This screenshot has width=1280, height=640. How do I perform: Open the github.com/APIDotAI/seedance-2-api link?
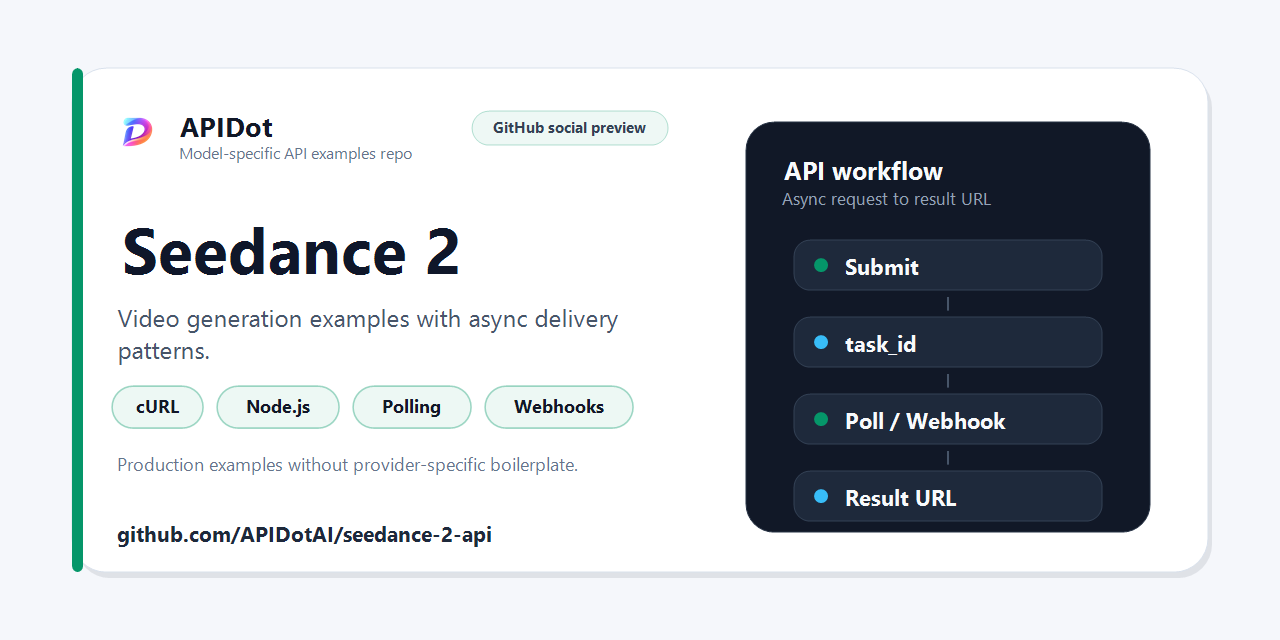305,535
